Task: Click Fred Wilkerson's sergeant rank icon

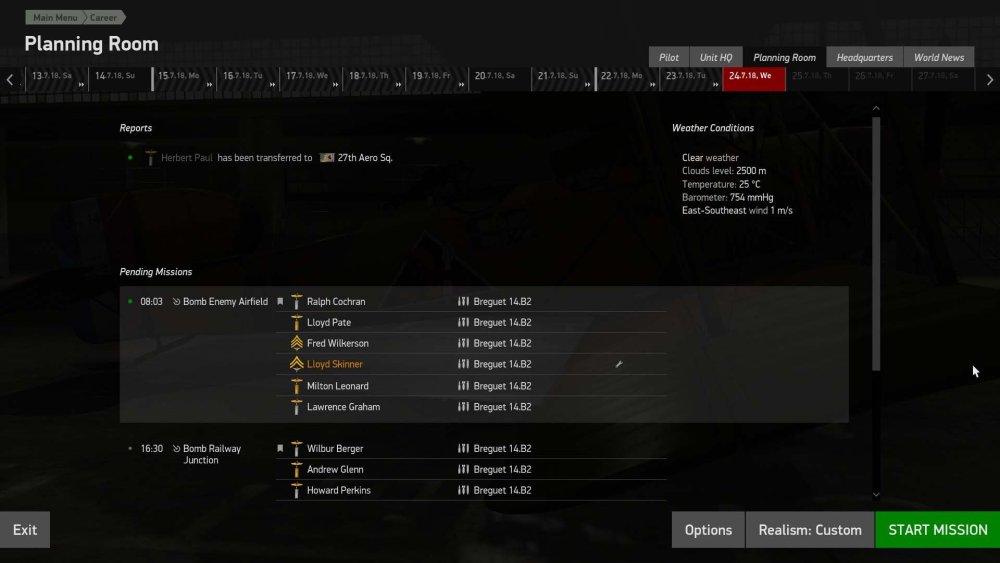Action: tap(297, 343)
